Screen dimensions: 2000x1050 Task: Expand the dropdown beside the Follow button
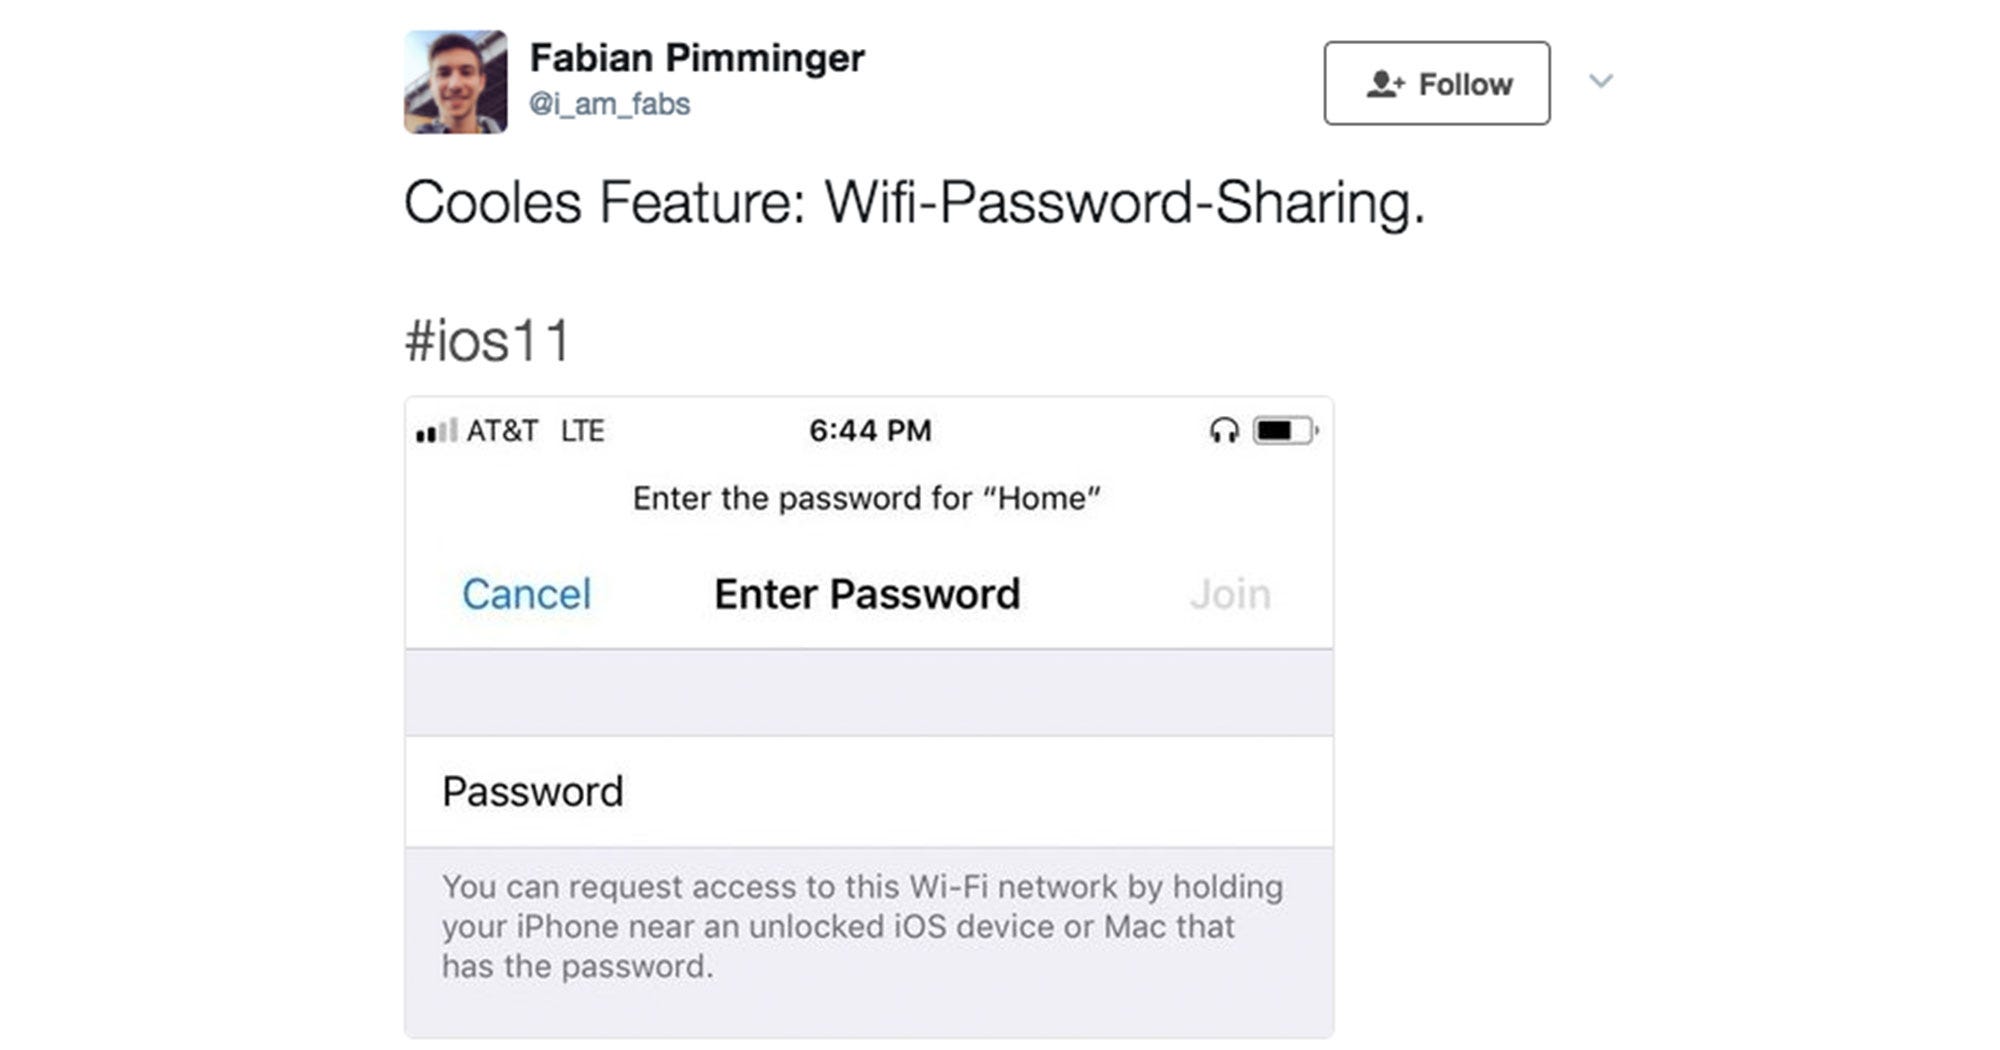tap(1600, 82)
